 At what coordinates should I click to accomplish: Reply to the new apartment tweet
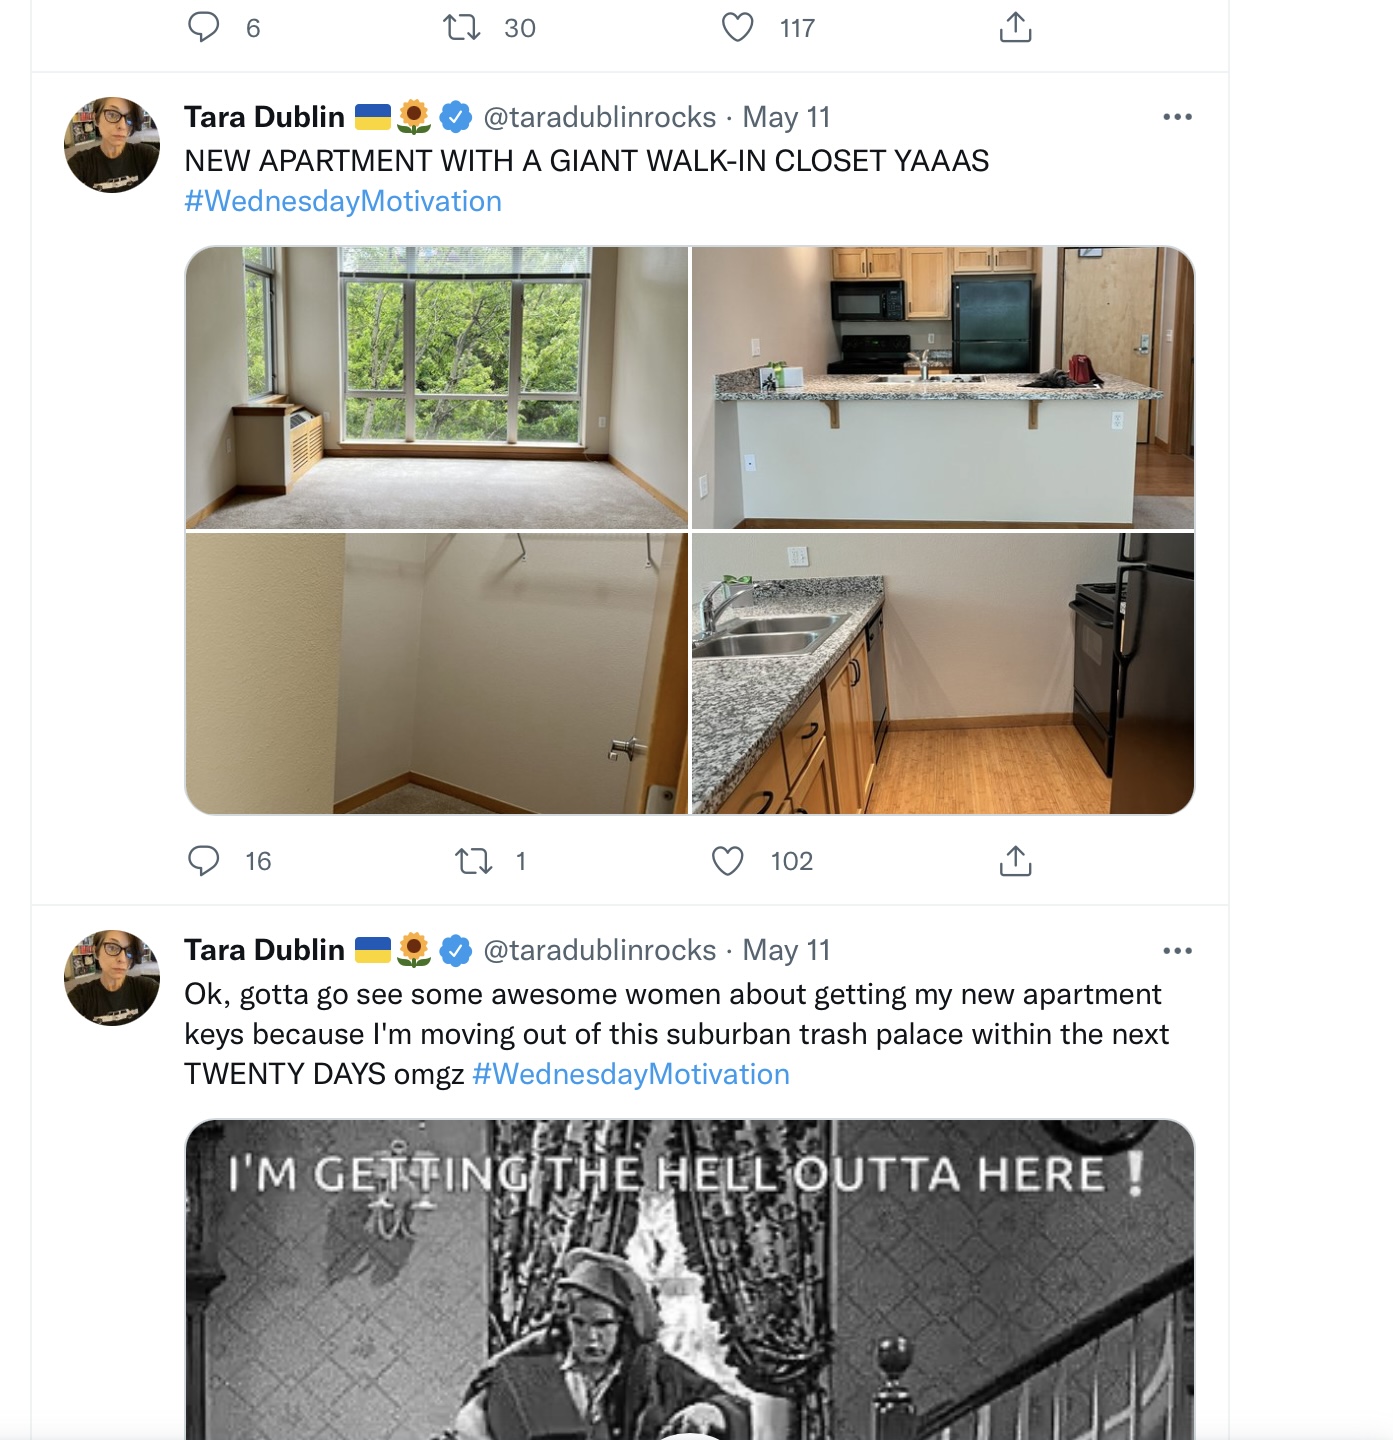(204, 861)
